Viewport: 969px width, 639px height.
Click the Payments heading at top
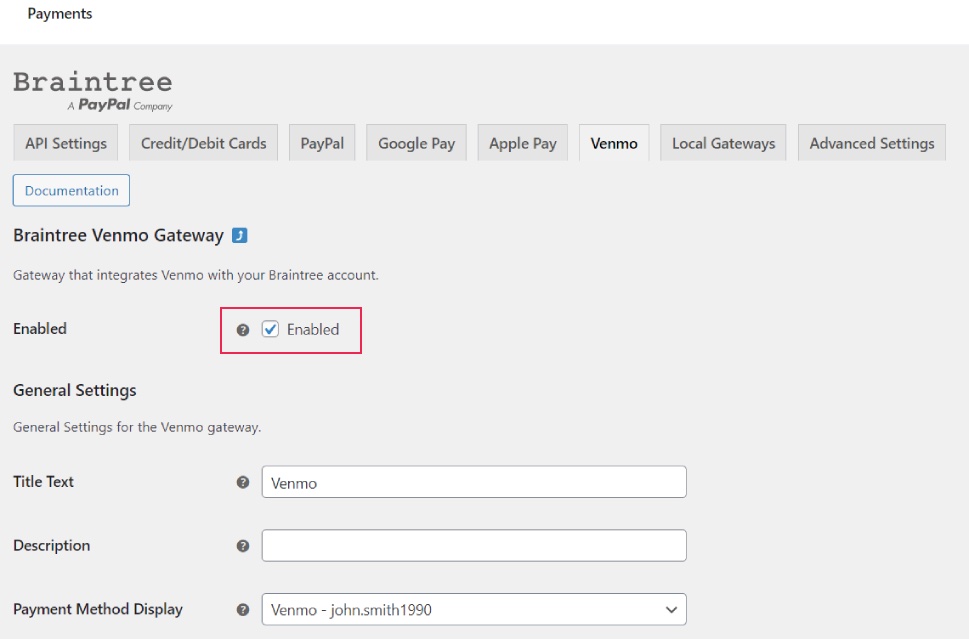pyautogui.click(x=60, y=14)
